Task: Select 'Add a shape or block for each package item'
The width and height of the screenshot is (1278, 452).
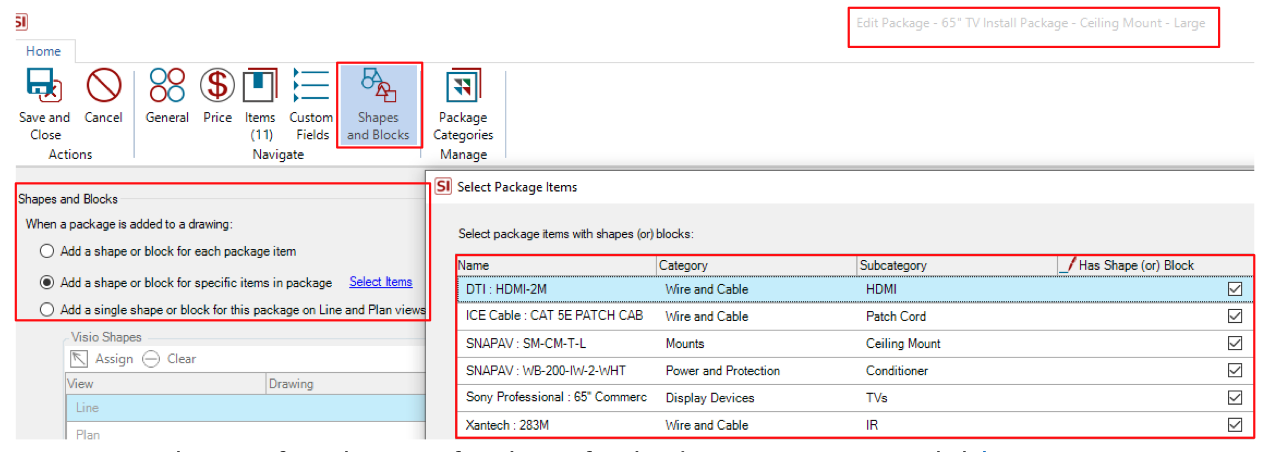Action: [x=47, y=252]
